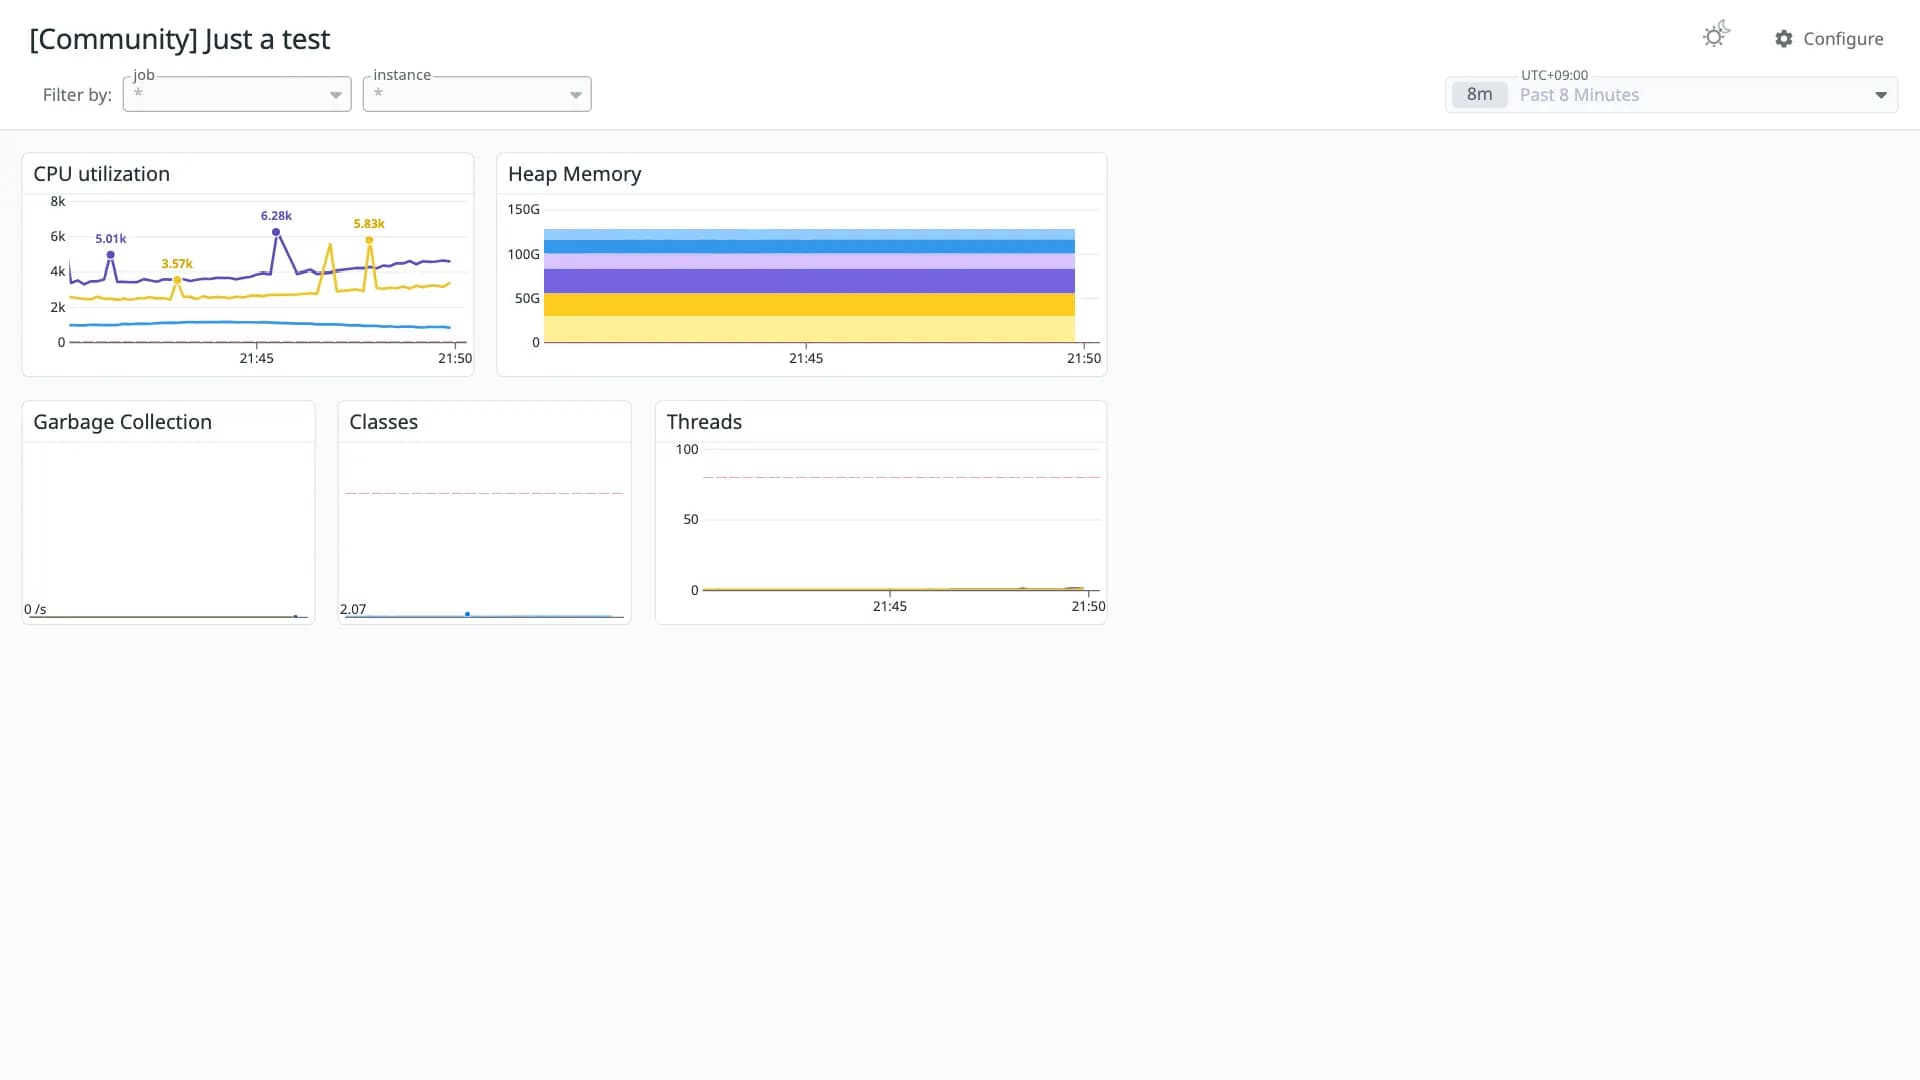Click the dark blue band in Heap Memory

point(809,246)
